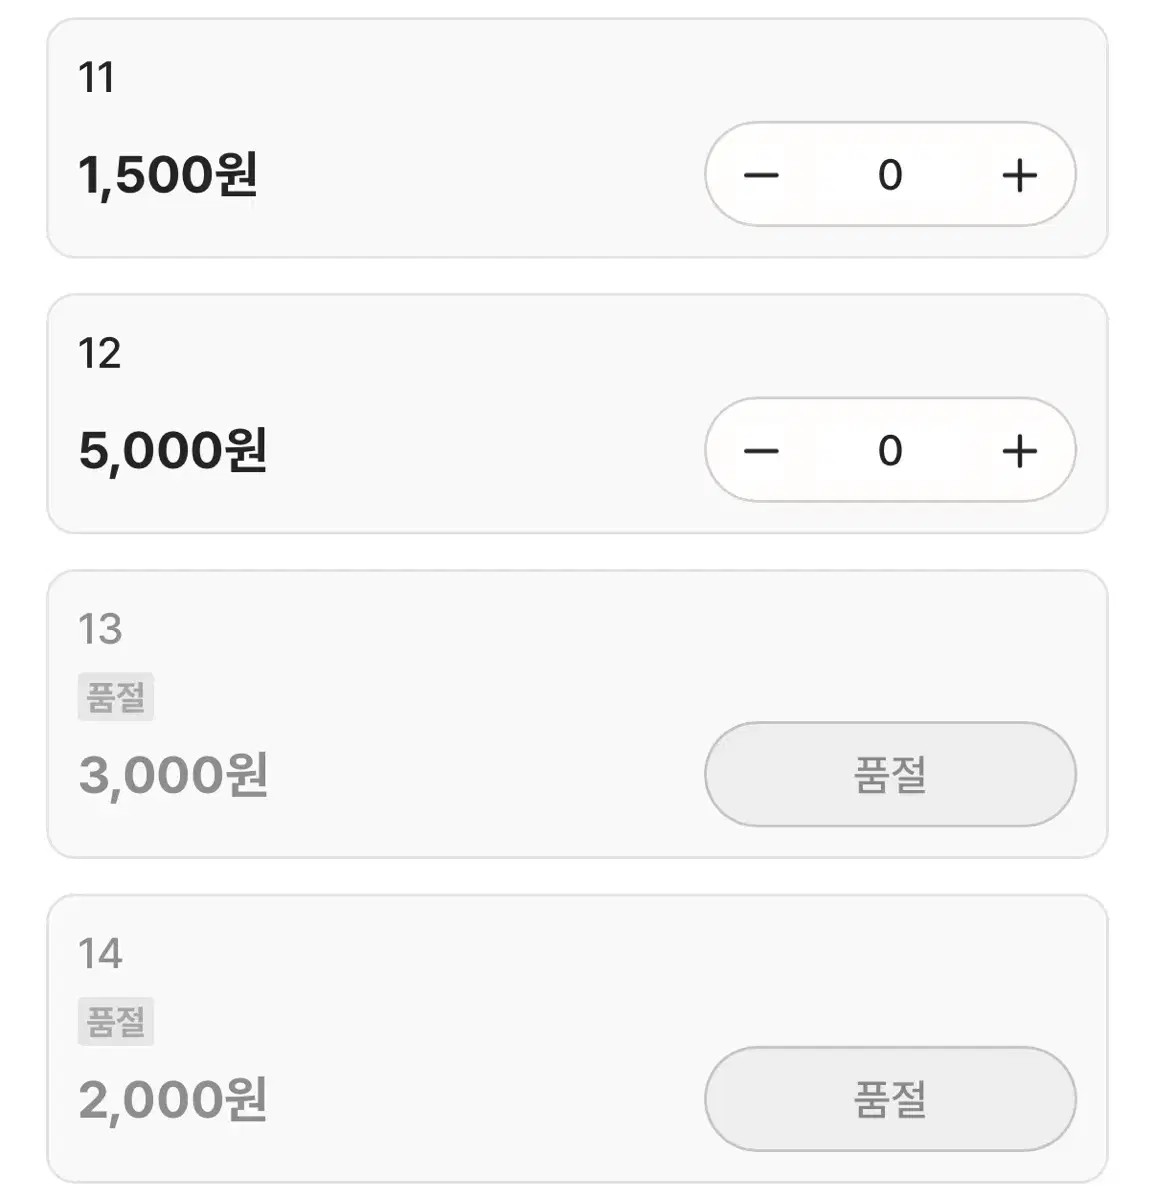This screenshot has width=1155, height=1200.
Task: Click the sold-out option title 13
Action: tap(100, 630)
